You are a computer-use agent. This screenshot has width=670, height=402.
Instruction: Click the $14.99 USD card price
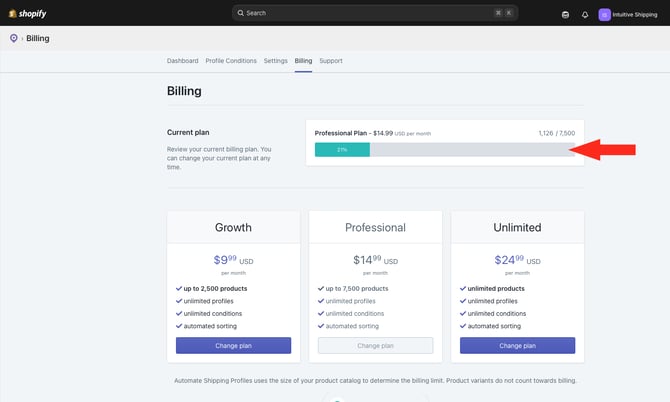[375, 260]
